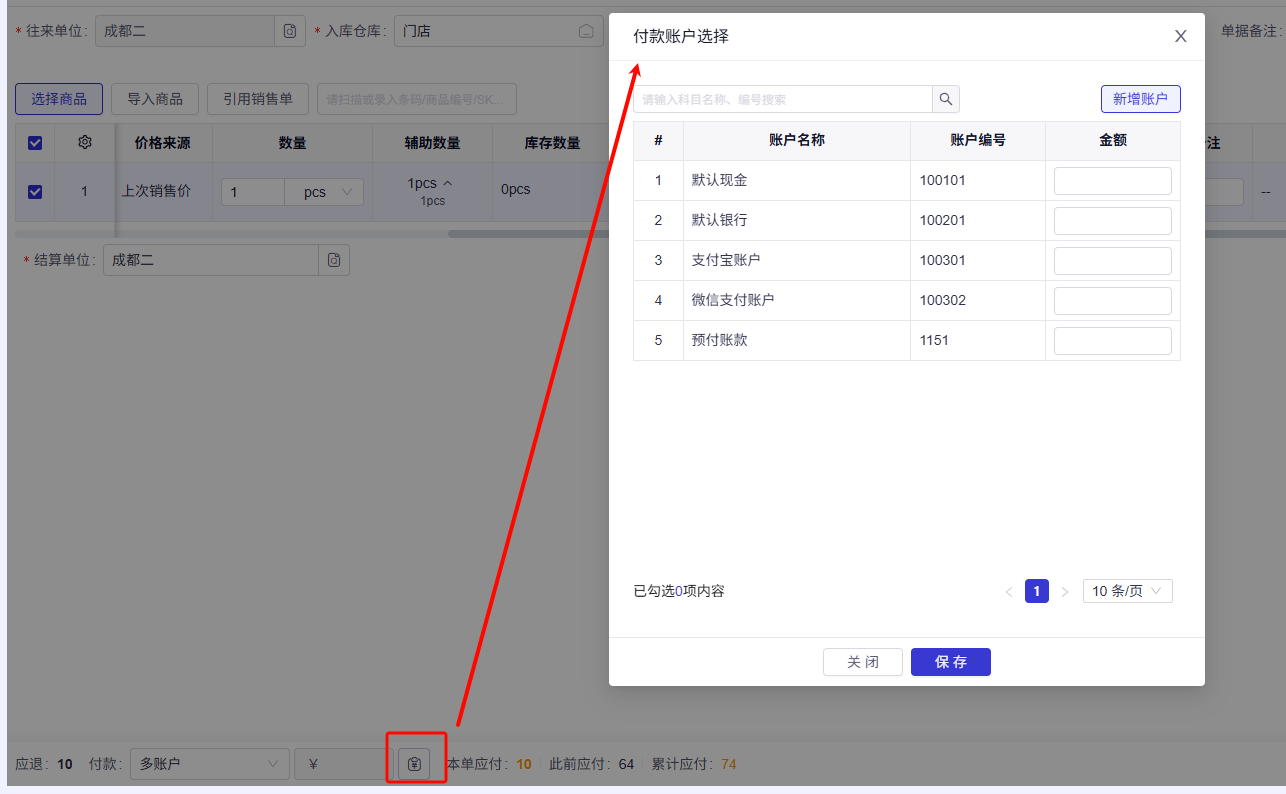Click amount field for 默认银行
Screen dimensions: 1286x794
[x=1113, y=221]
